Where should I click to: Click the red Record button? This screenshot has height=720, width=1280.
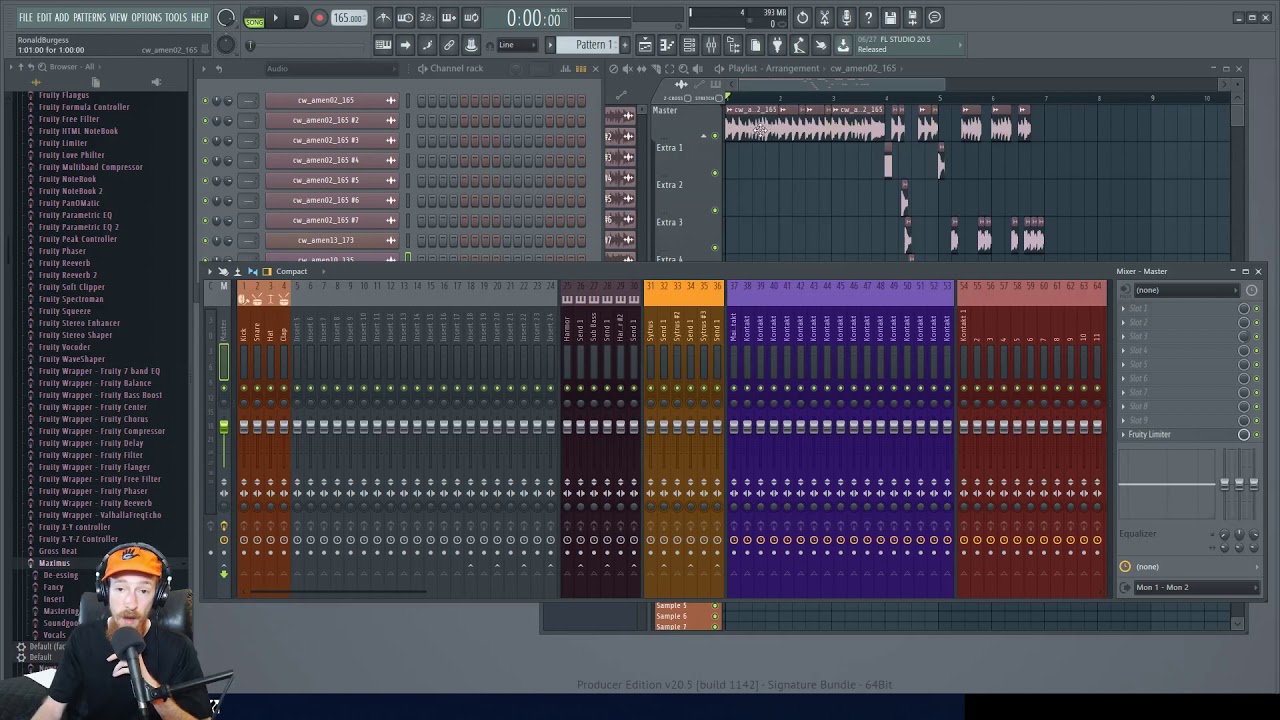click(319, 18)
